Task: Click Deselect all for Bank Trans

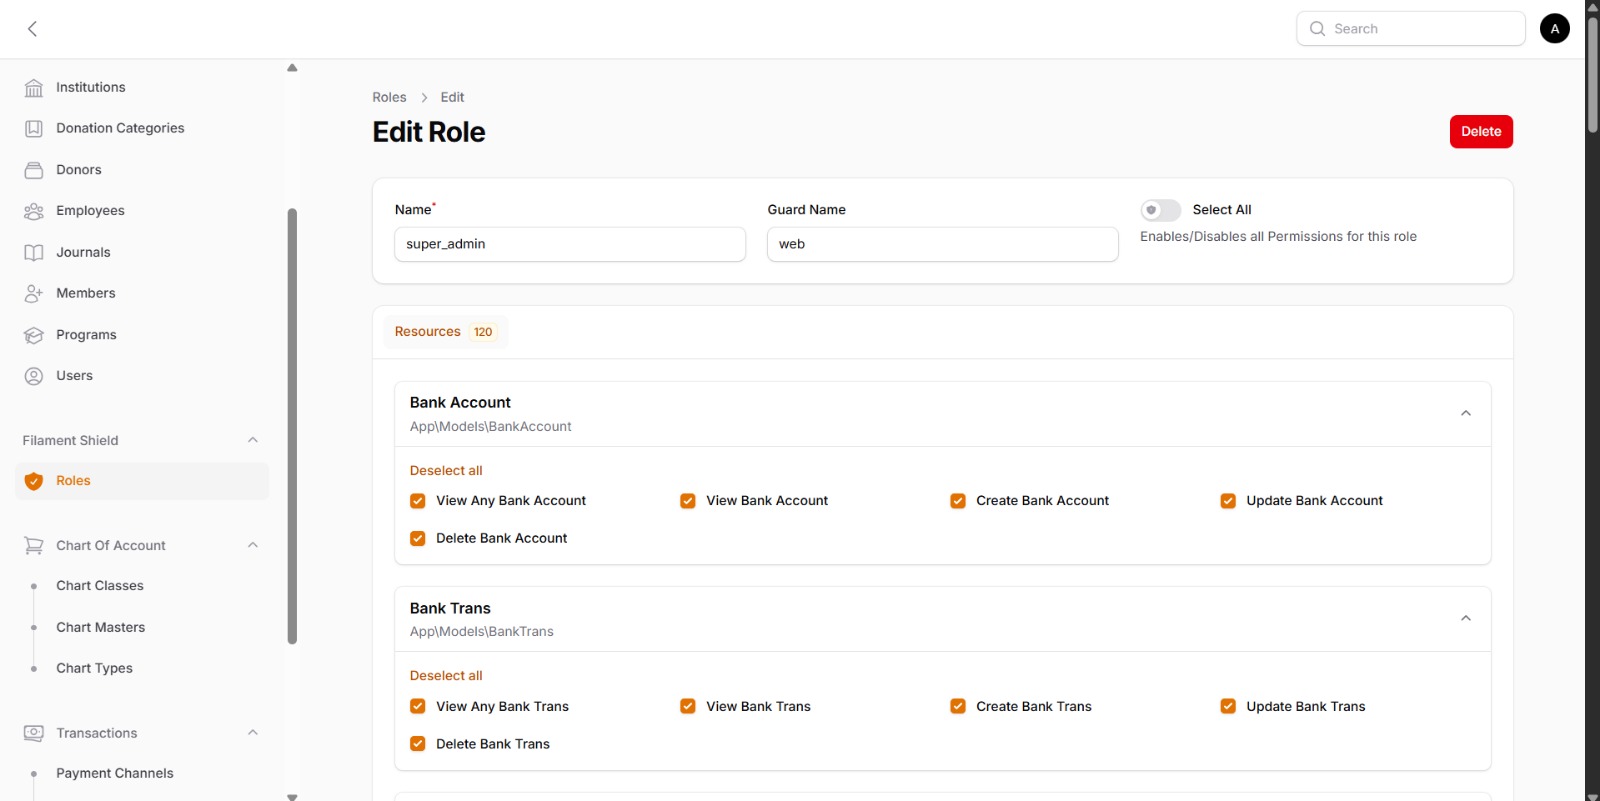Action: pyautogui.click(x=446, y=676)
